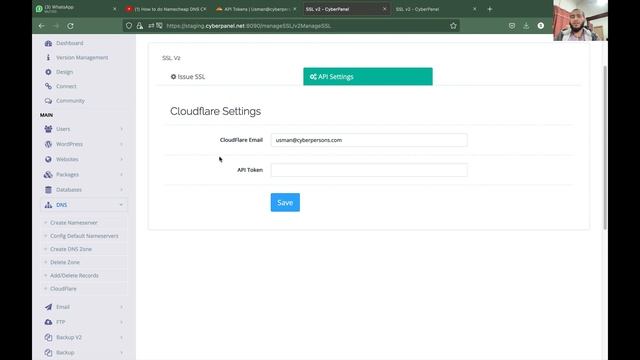
Task: Open a new browser tab
Action: click(490, 9)
